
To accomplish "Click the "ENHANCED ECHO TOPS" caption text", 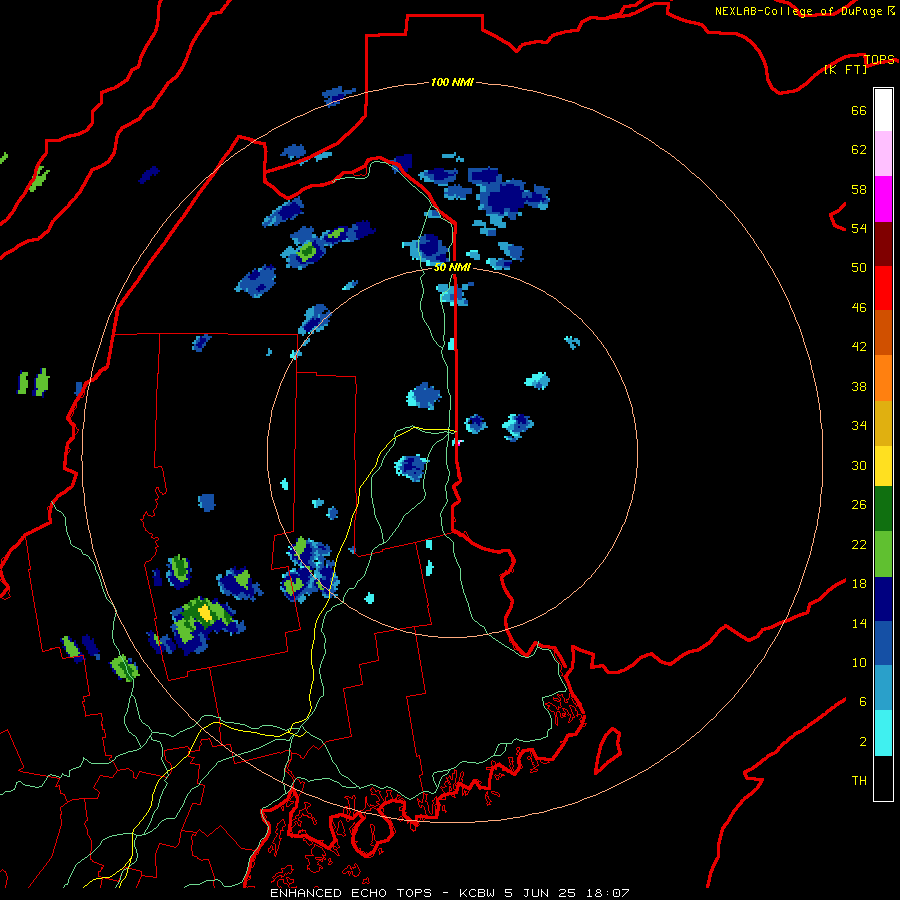I will point(351,893).
